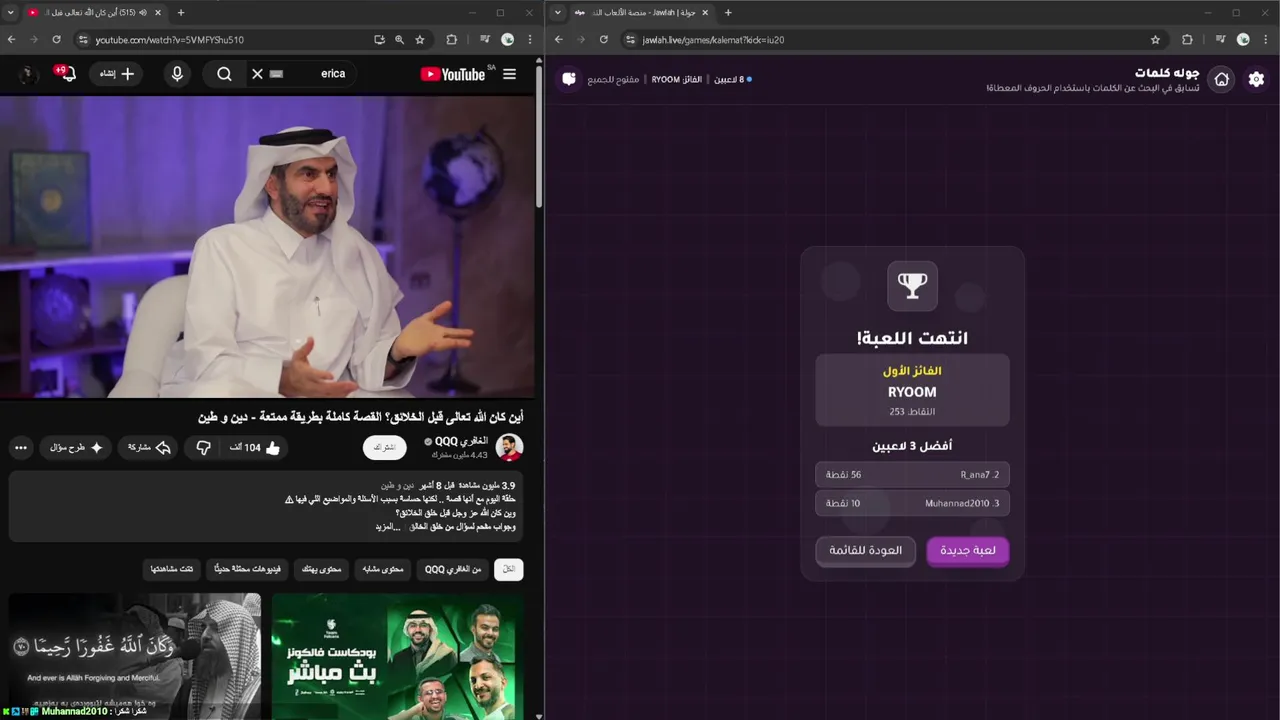1280x720 pixels.
Task: Reload the Jawlah browser page
Action: pyautogui.click(x=603, y=40)
